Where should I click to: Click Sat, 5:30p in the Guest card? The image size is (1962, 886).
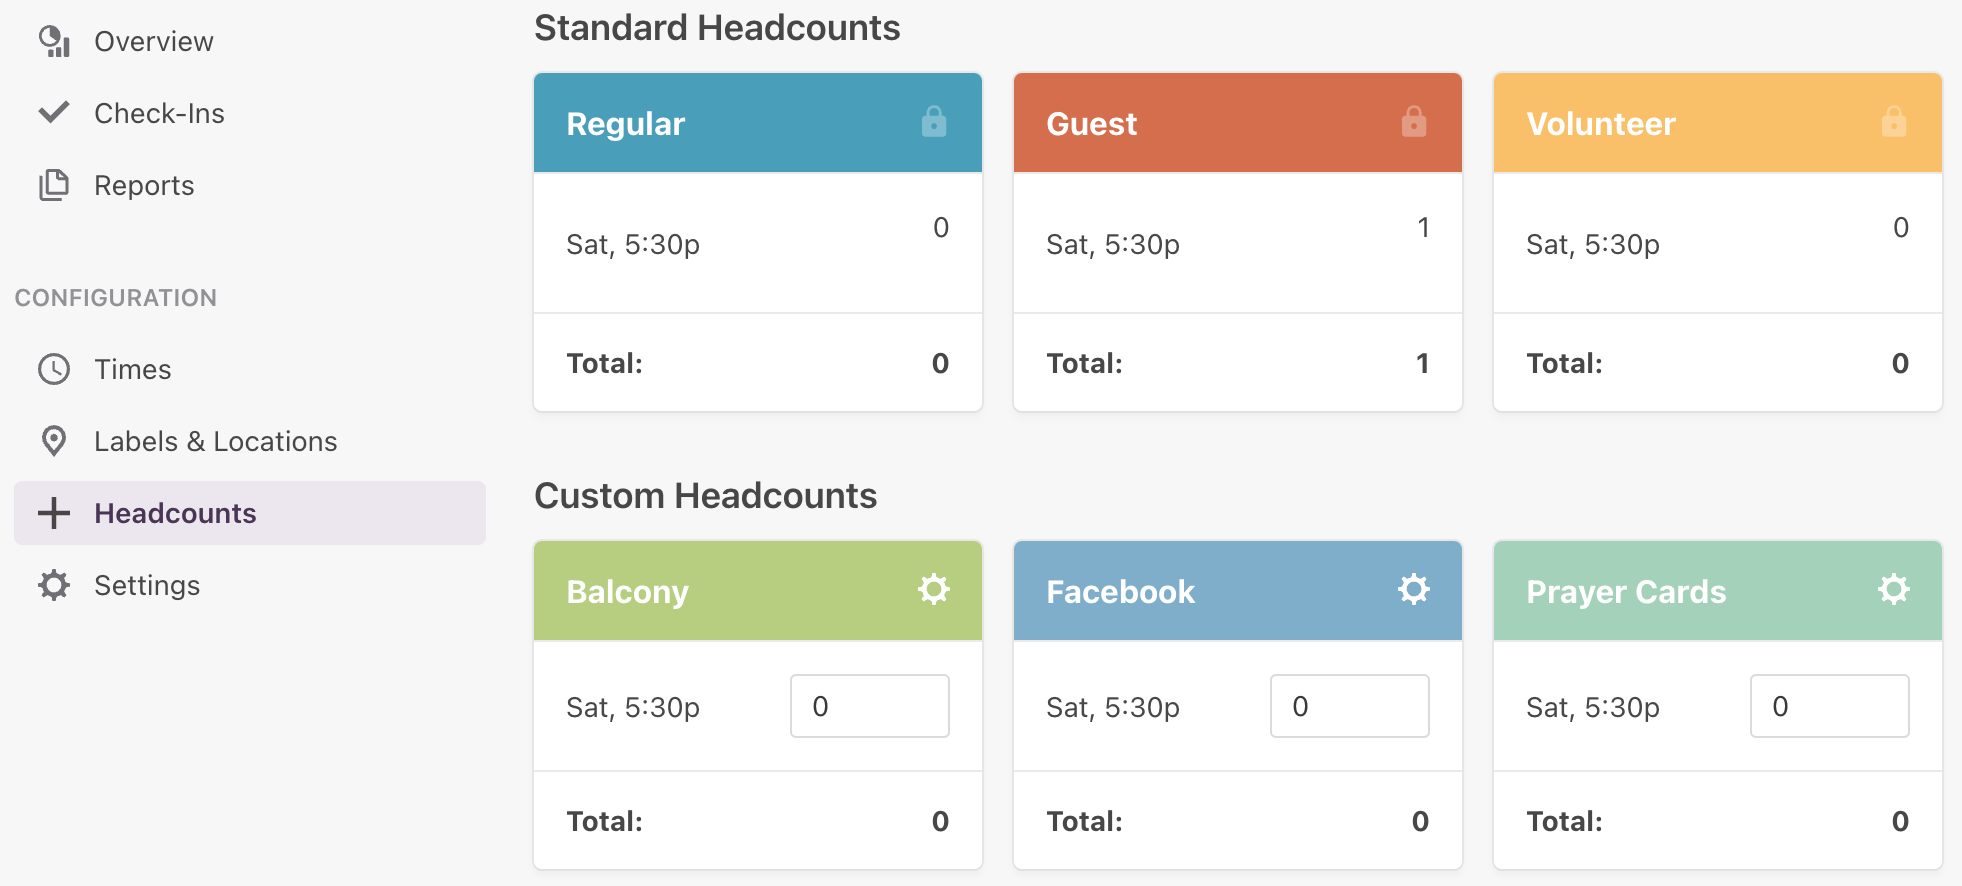1113,244
